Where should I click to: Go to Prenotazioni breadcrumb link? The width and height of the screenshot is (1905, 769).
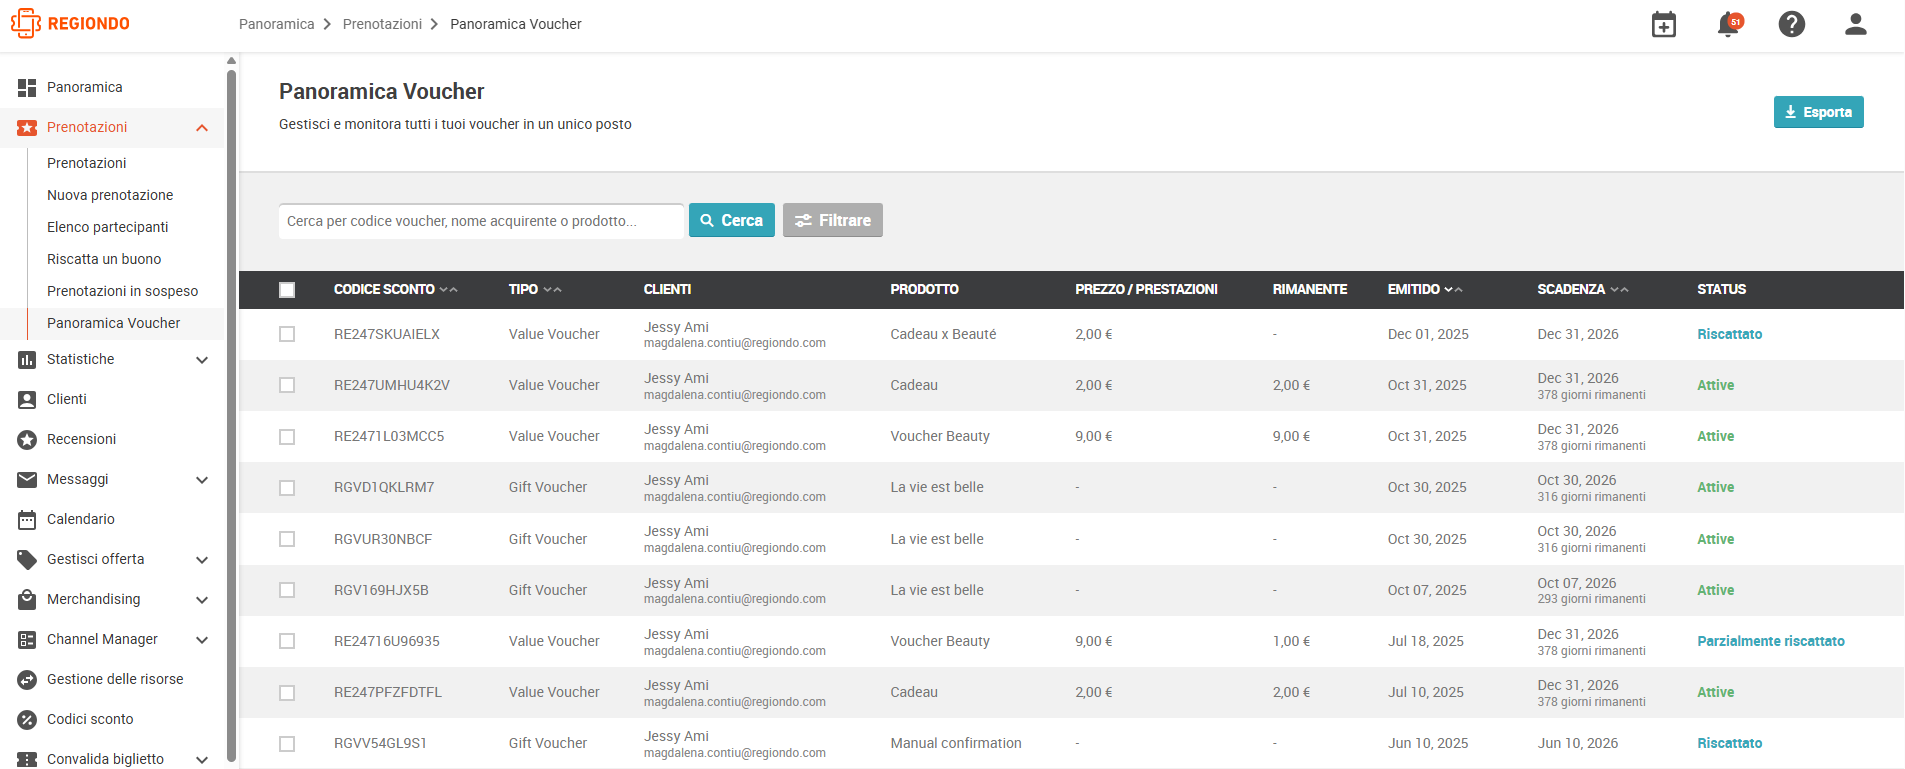coord(382,24)
